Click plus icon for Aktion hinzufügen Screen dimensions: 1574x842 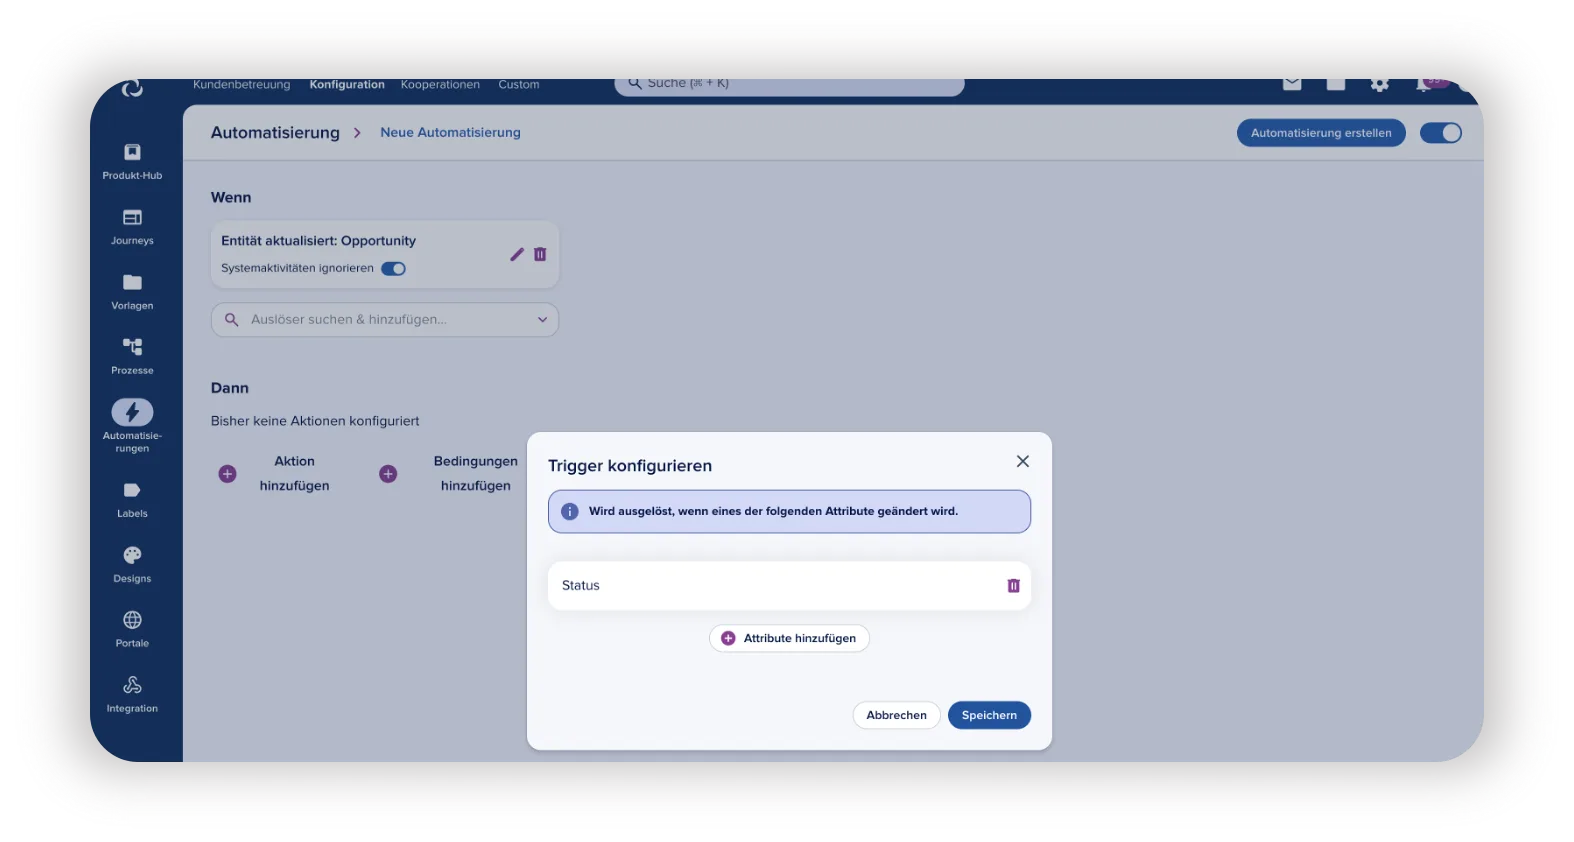228,474
